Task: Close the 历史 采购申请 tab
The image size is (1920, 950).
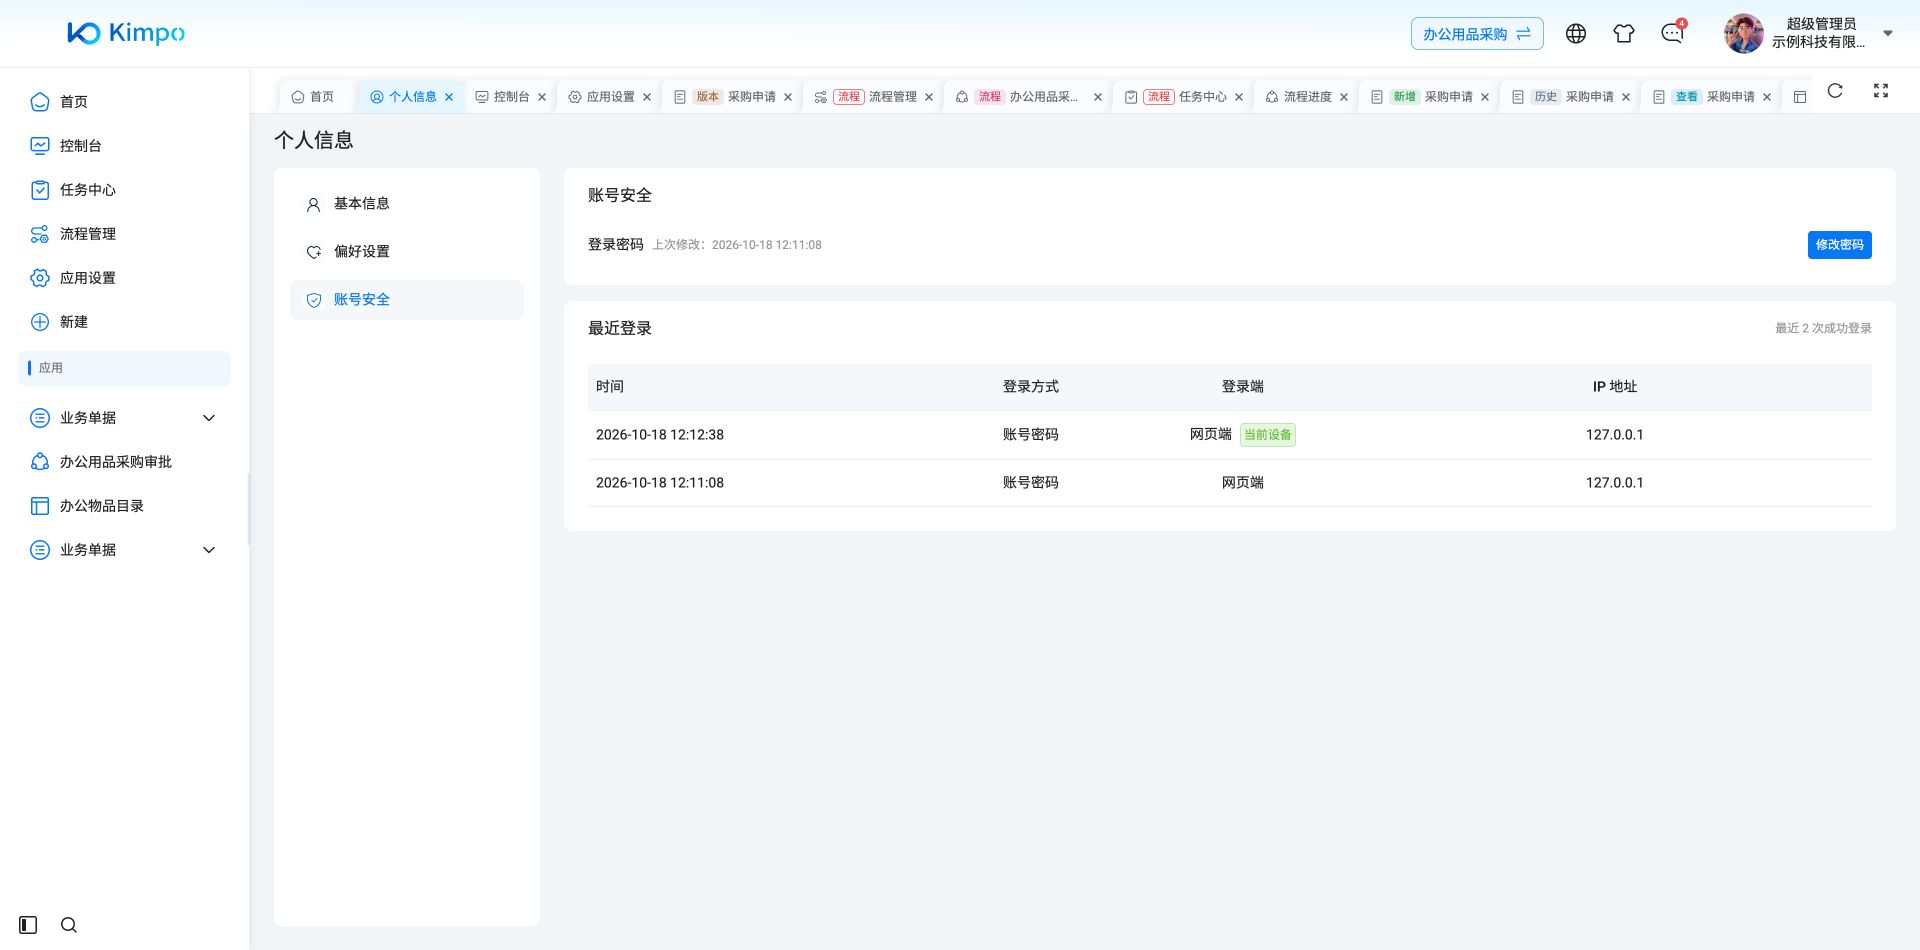Action: pos(1626,97)
